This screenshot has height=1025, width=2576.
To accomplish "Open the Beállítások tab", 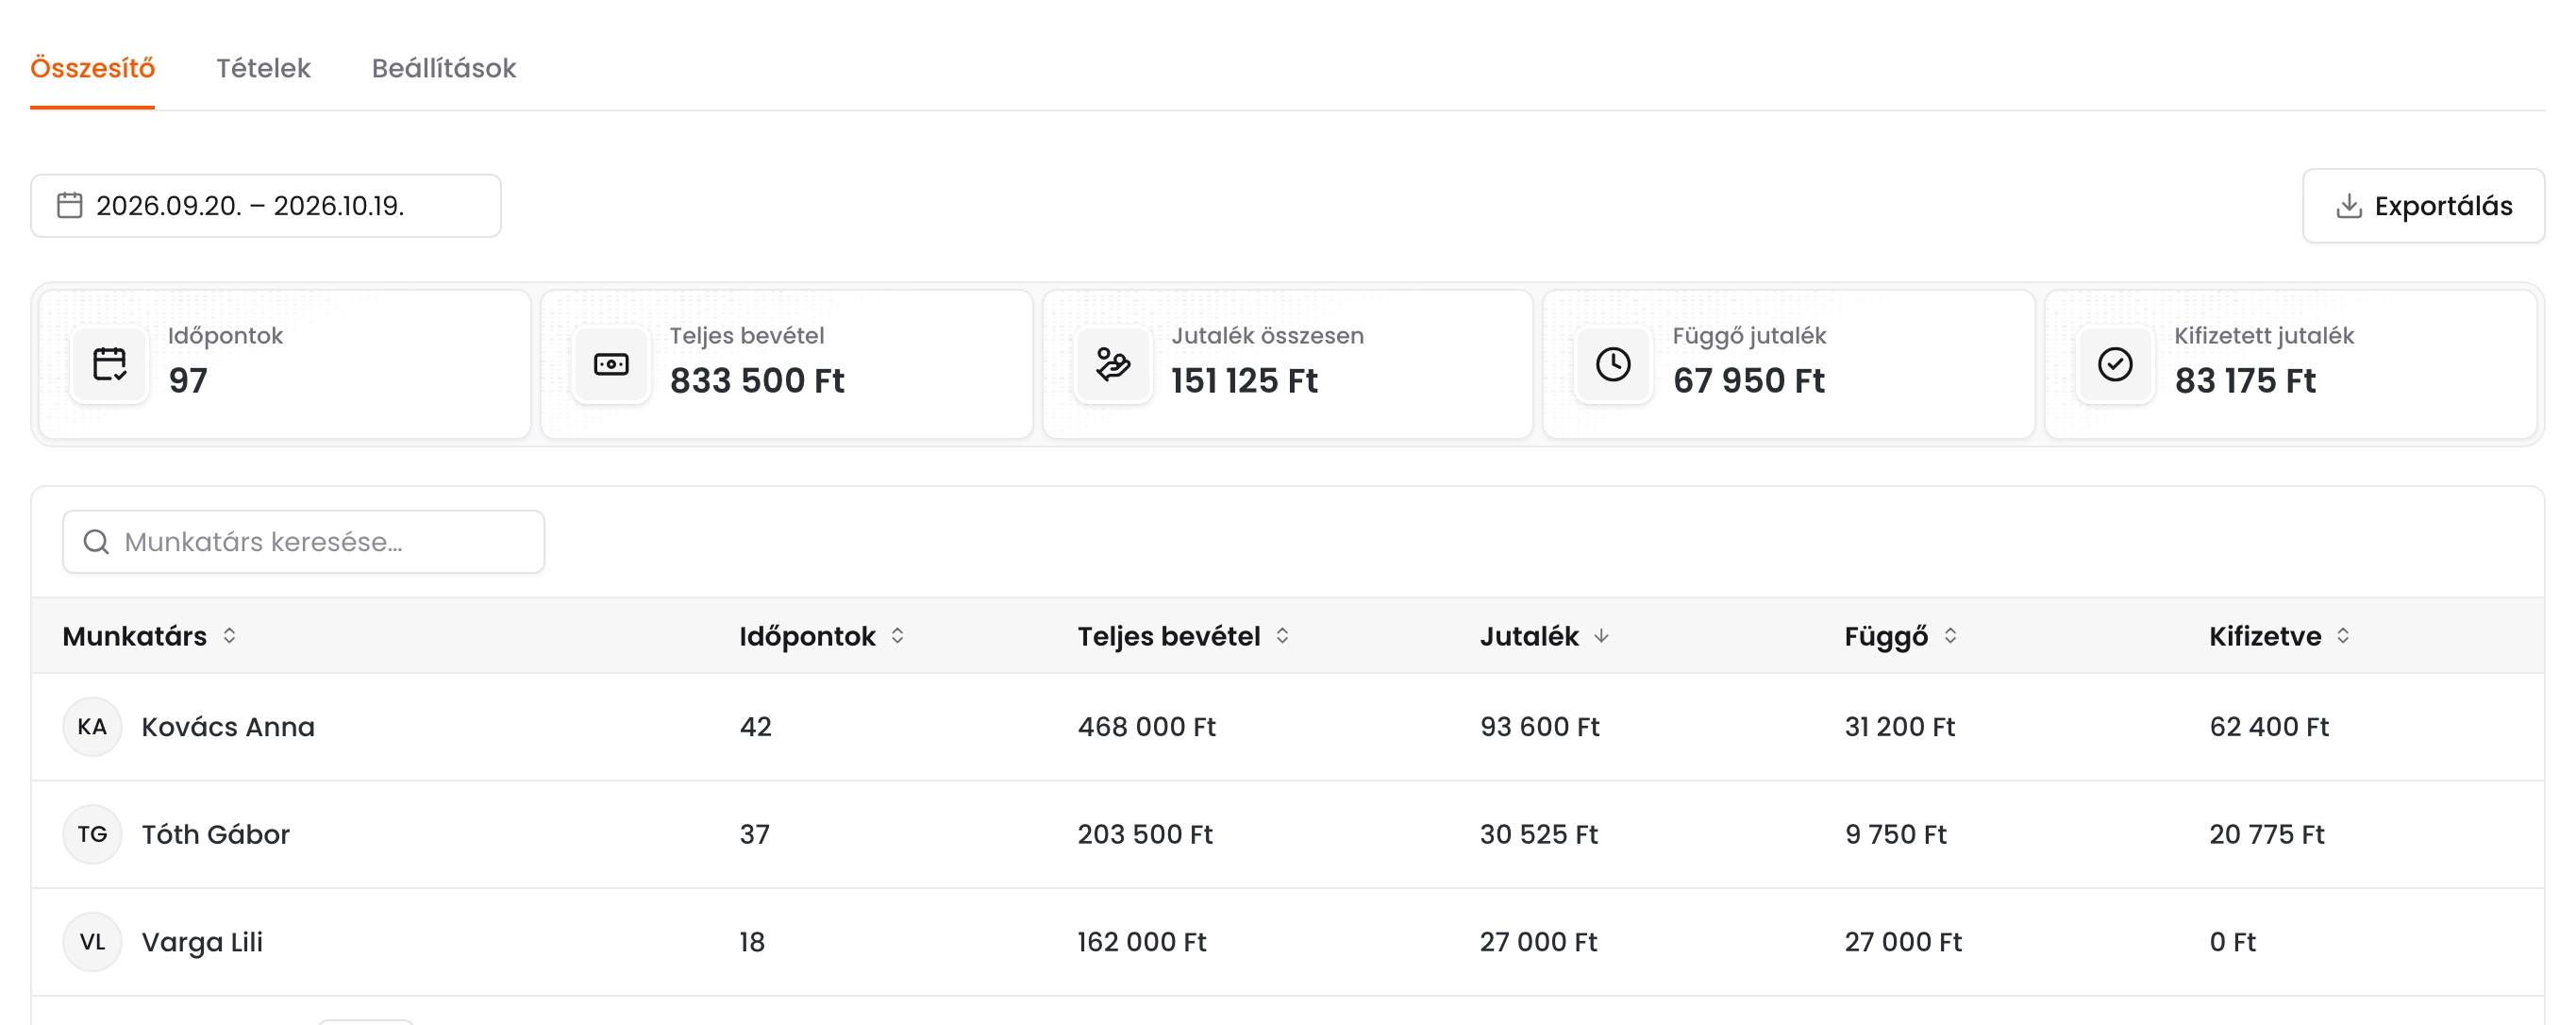I will pos(444,68).
